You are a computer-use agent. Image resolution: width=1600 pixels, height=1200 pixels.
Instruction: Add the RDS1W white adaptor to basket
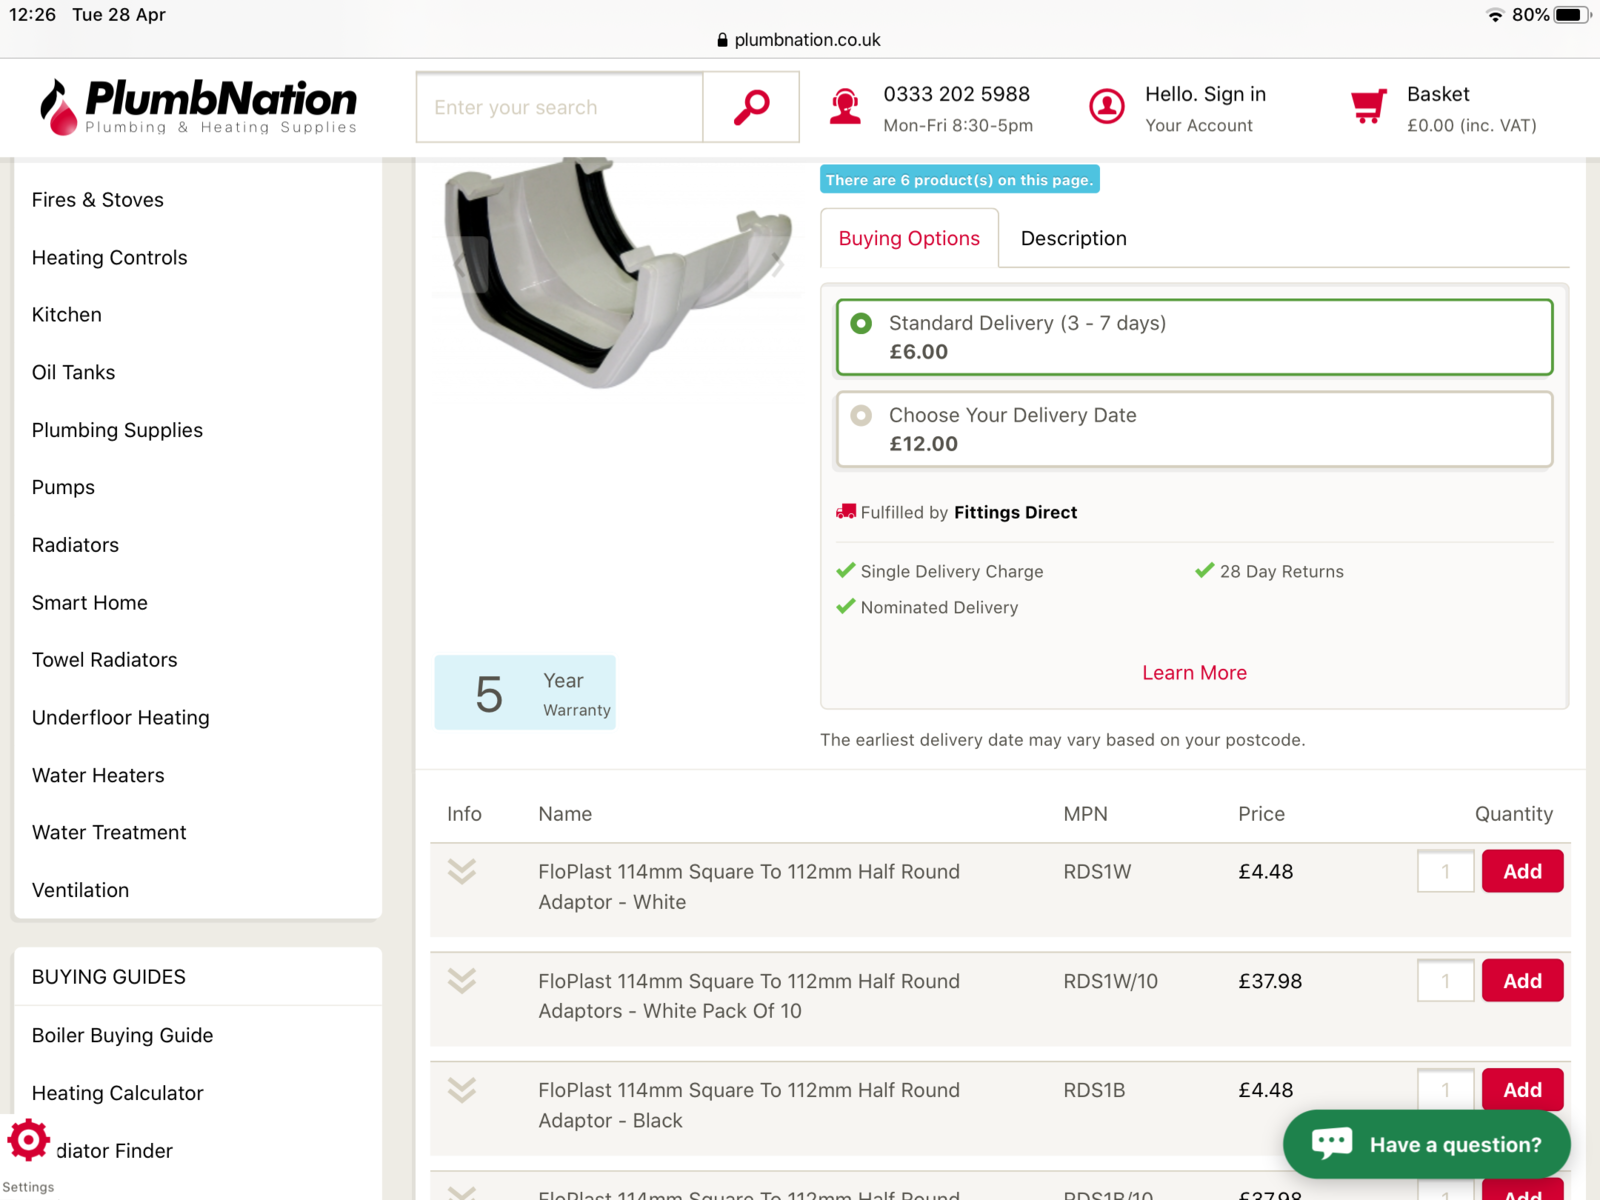(1522, 871)
